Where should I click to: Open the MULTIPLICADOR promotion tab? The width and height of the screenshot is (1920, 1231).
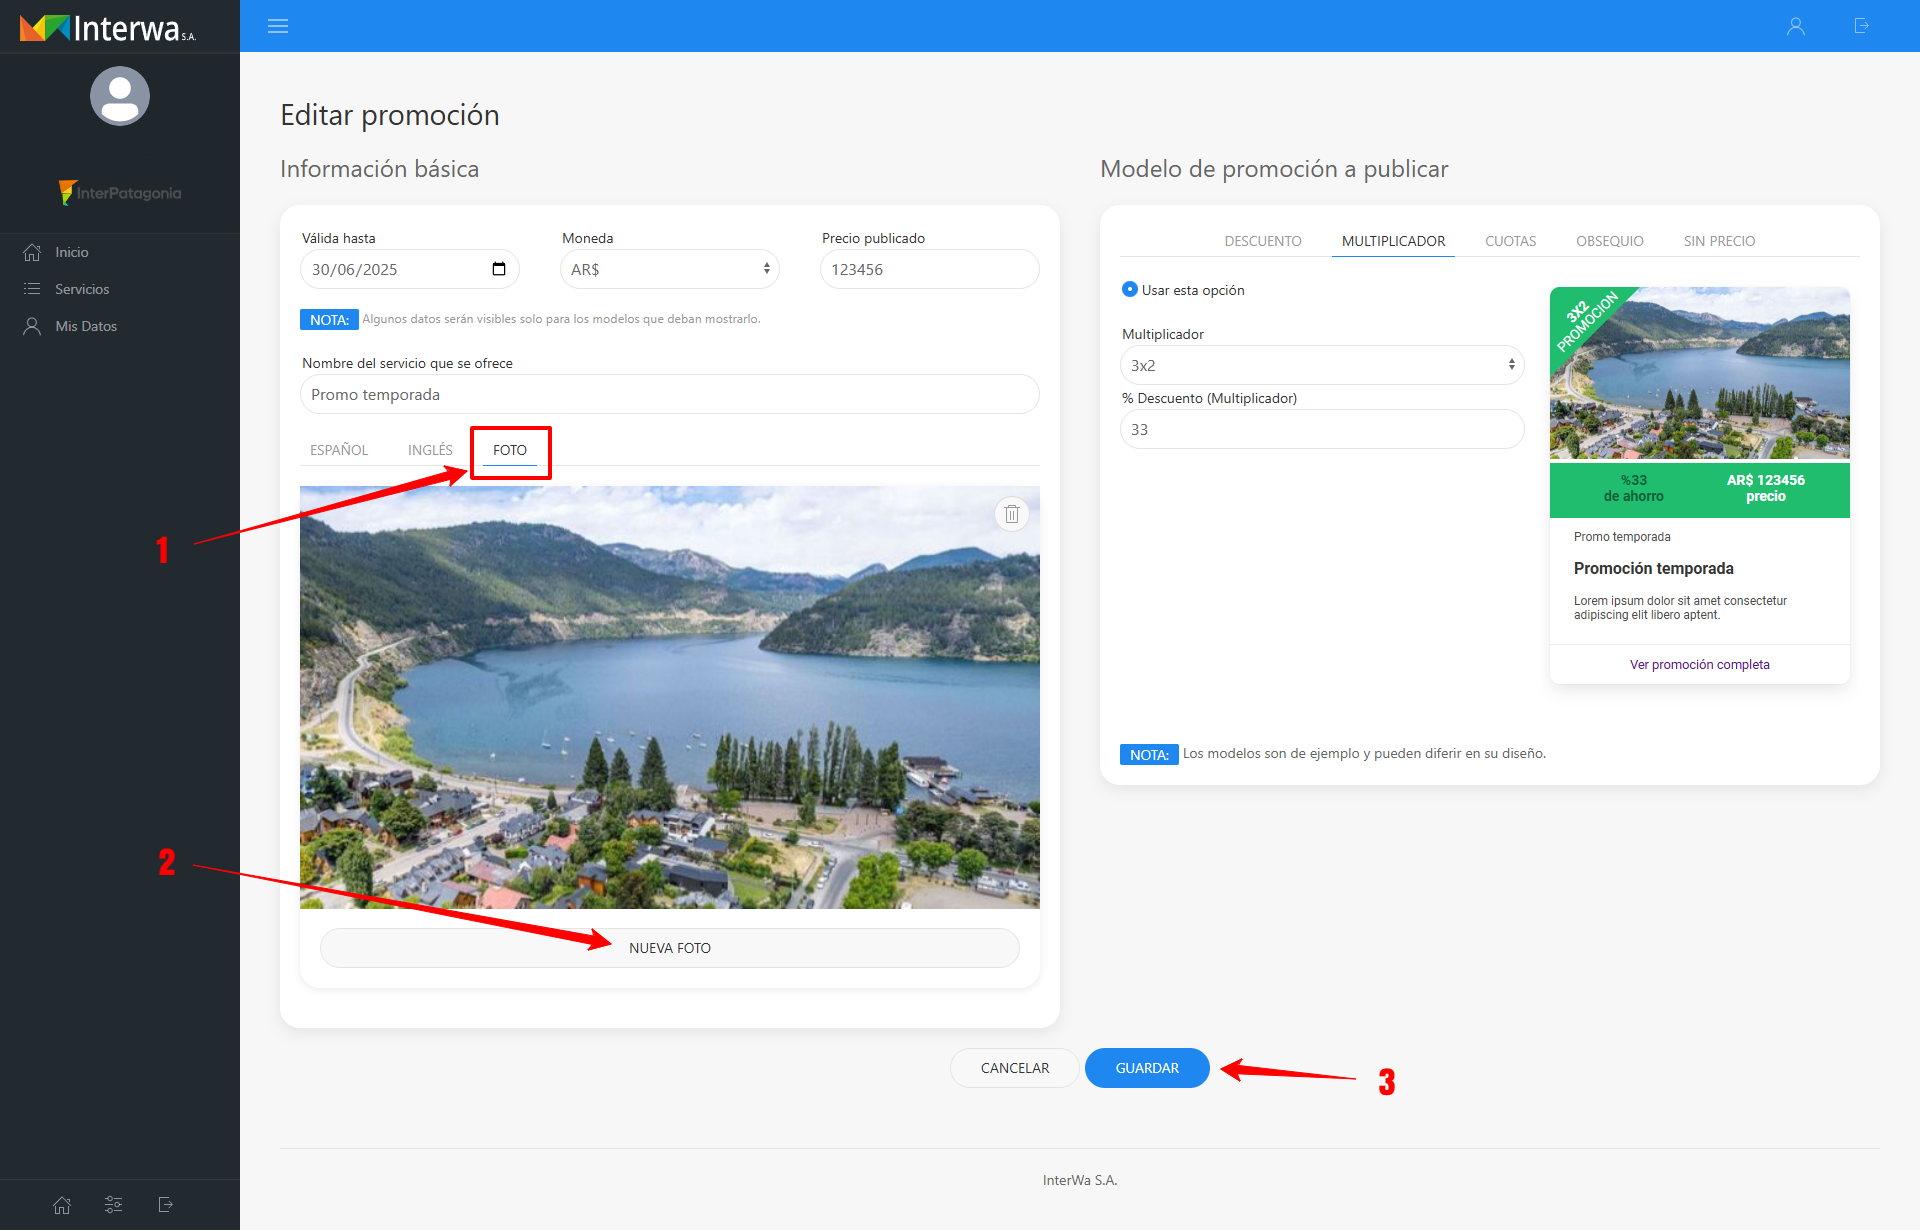coord(1393,241)
